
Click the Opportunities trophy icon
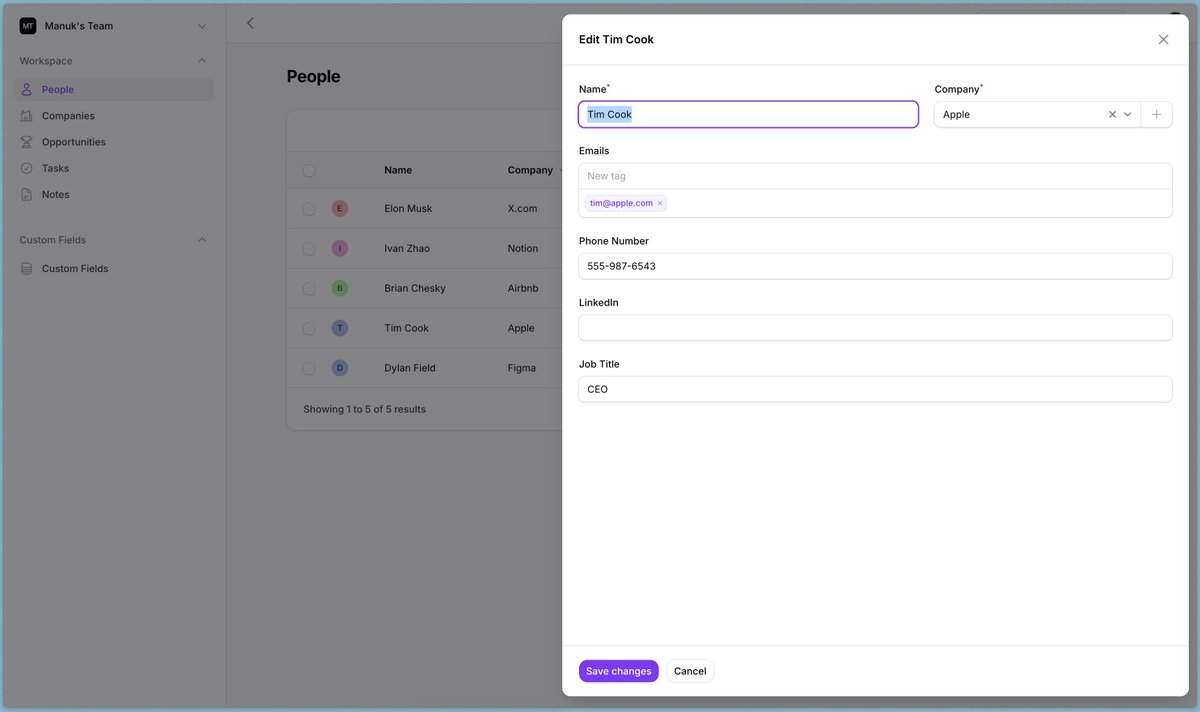(27, 142)
